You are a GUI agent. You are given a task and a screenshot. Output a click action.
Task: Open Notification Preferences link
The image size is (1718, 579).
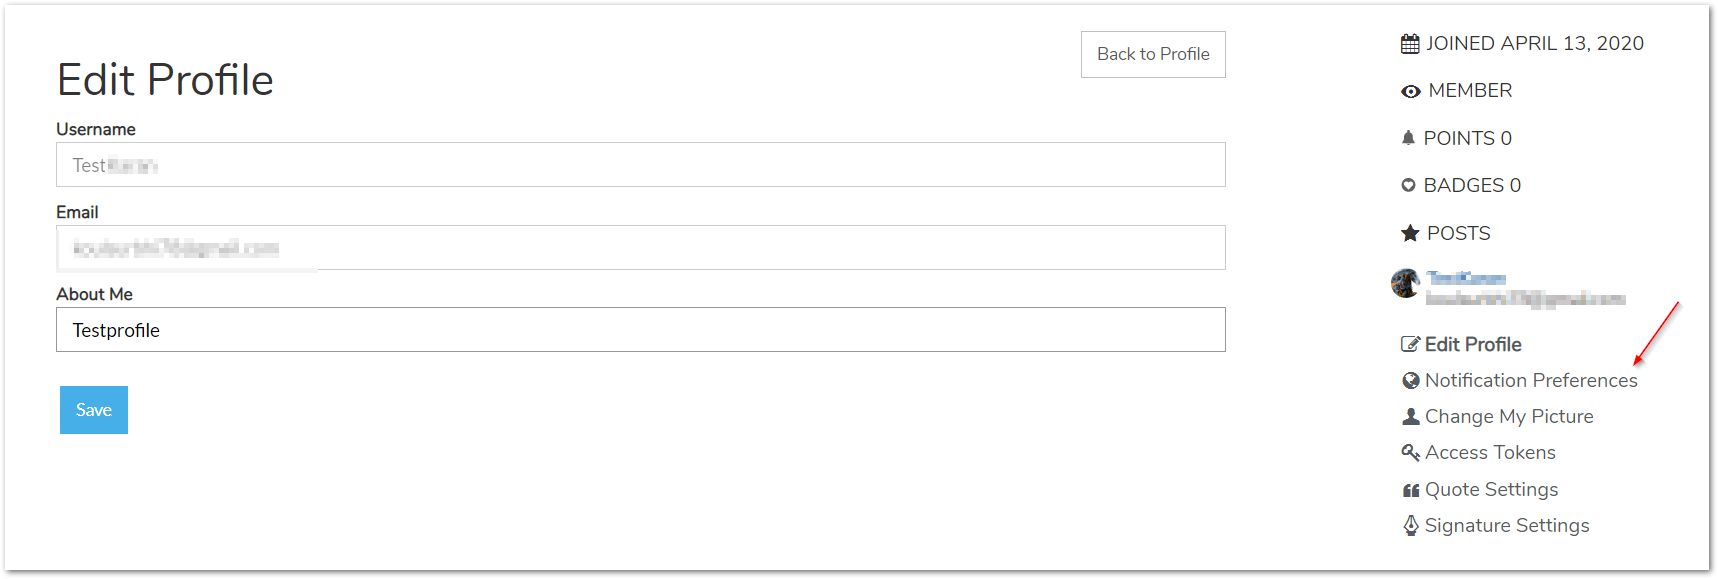(1531, 380)
